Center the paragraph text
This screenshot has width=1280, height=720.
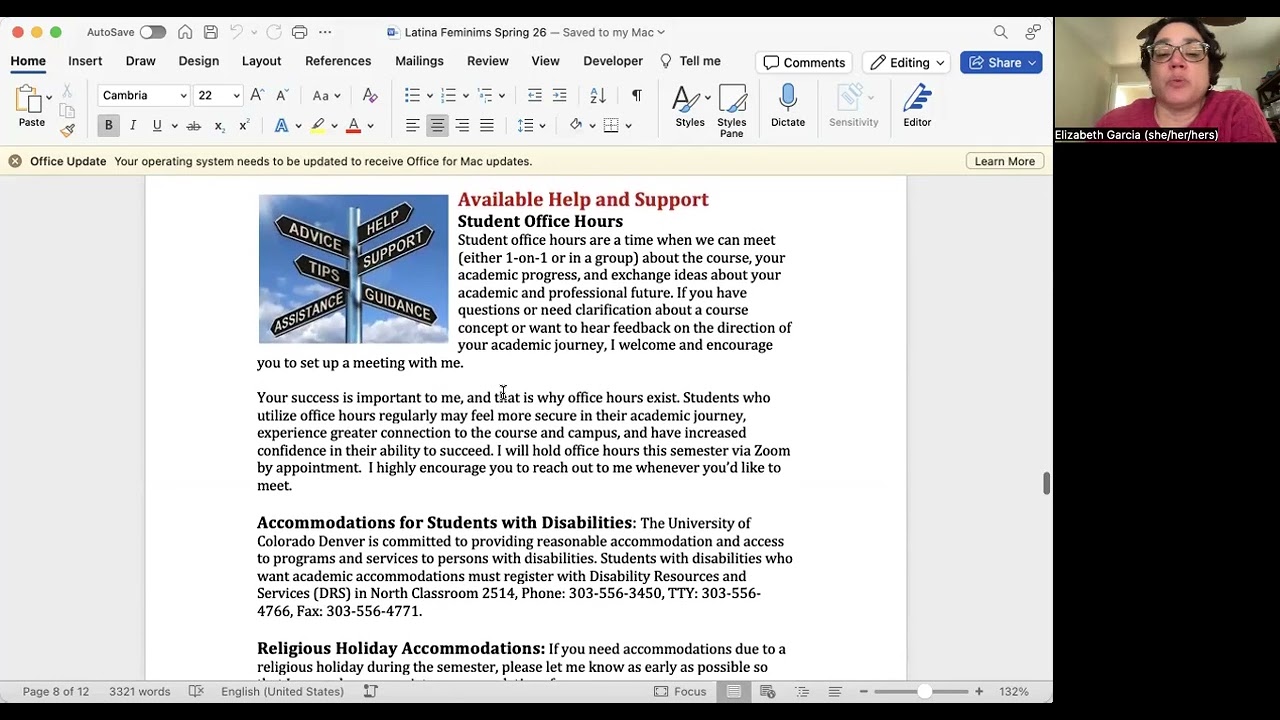coord(437,125)
